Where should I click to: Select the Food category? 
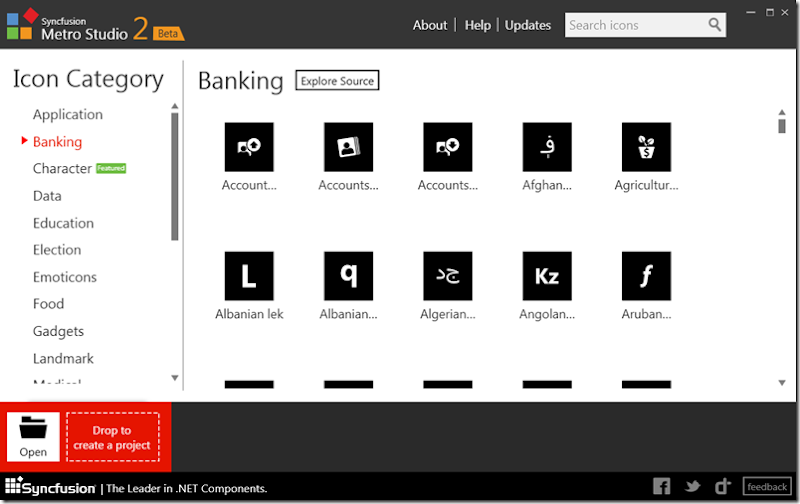tap(48, 304)
